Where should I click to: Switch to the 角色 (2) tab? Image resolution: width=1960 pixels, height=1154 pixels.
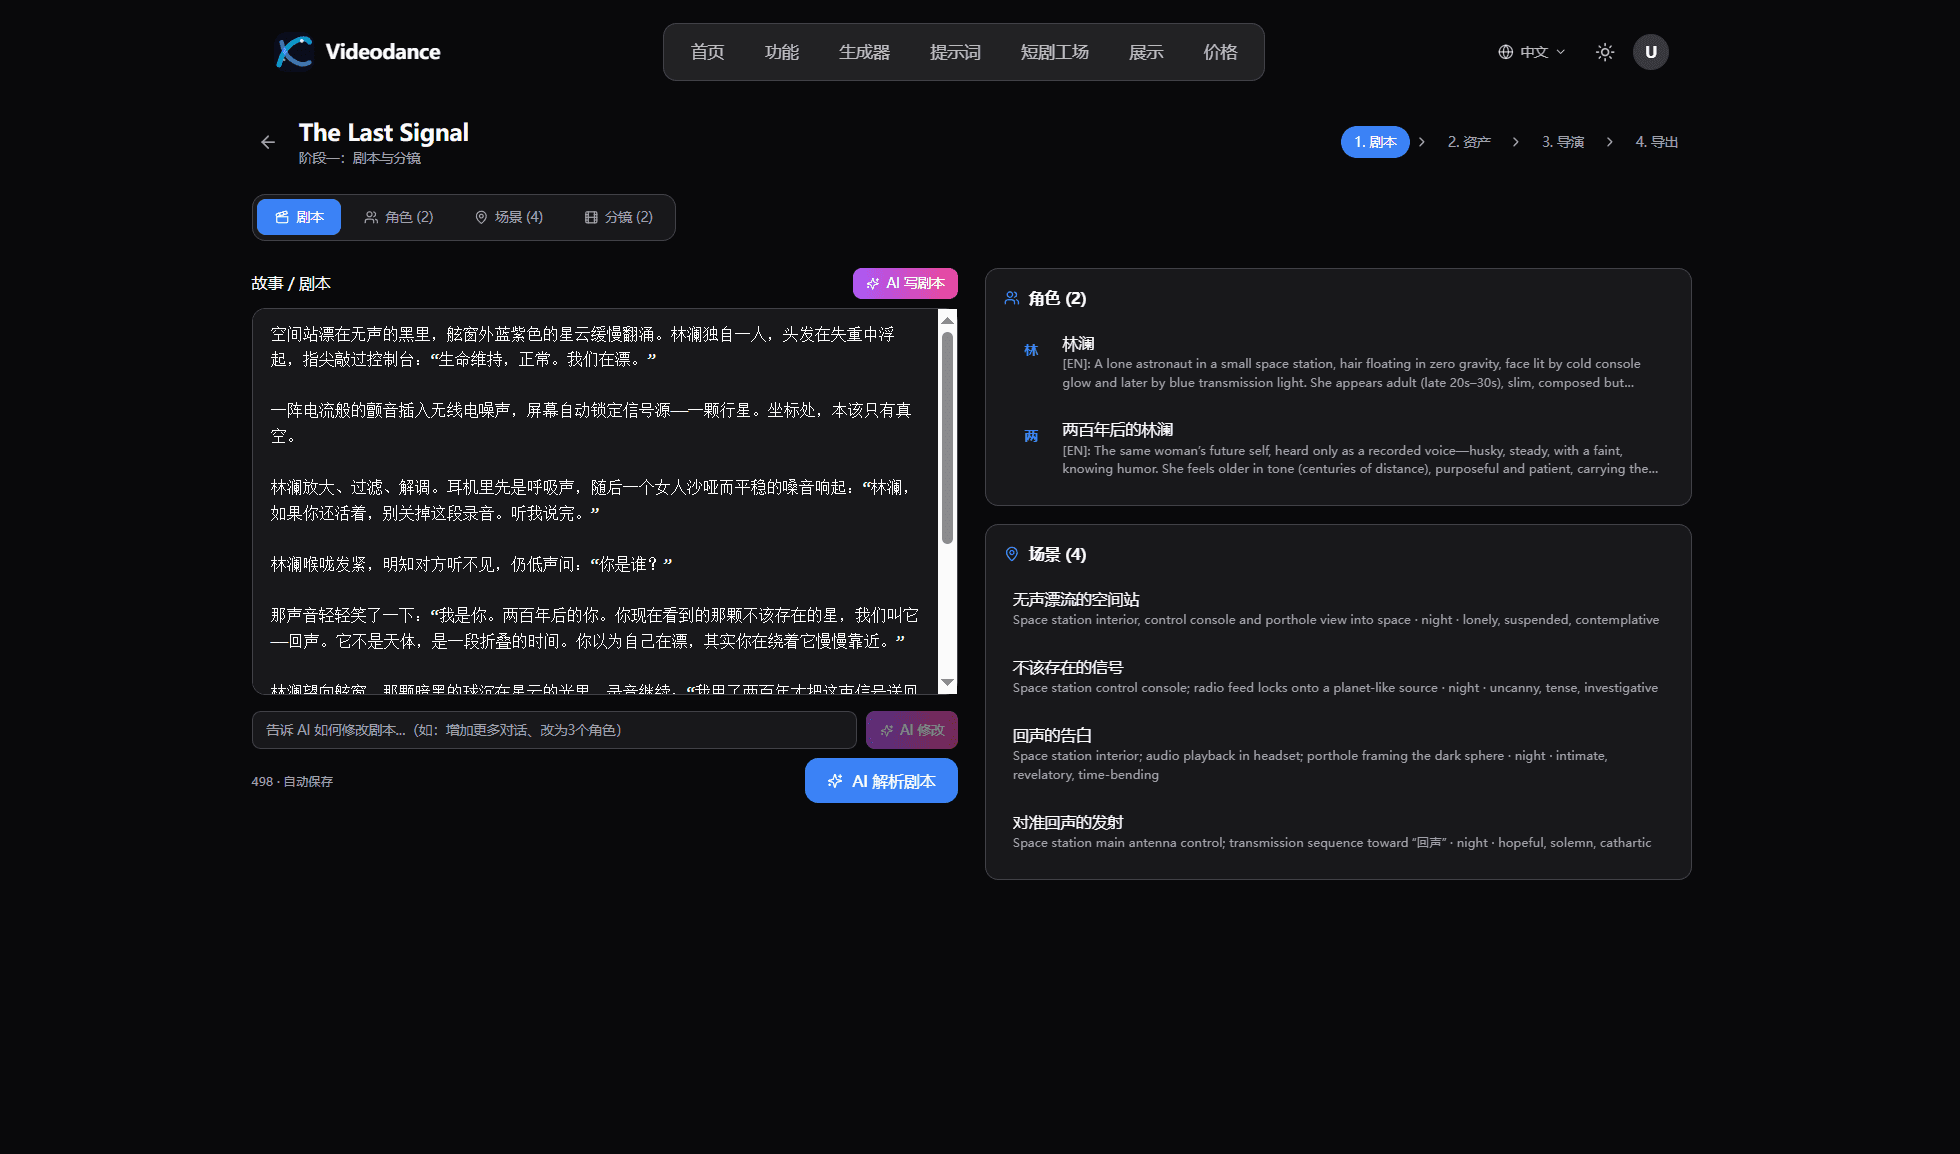(x=399, y=217)
